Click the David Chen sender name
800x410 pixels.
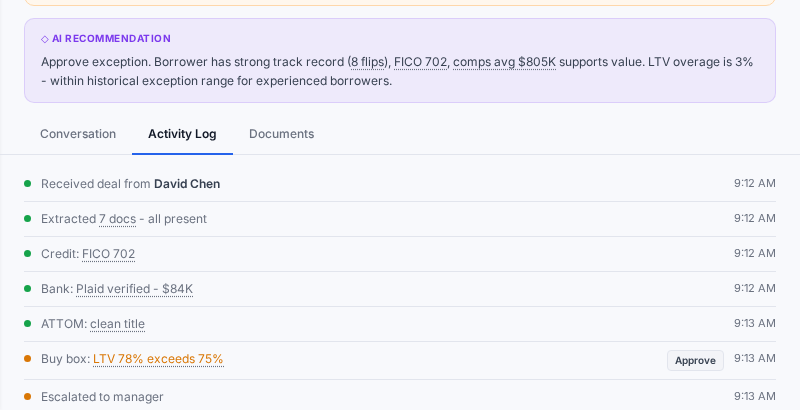[x=187, y=184]
